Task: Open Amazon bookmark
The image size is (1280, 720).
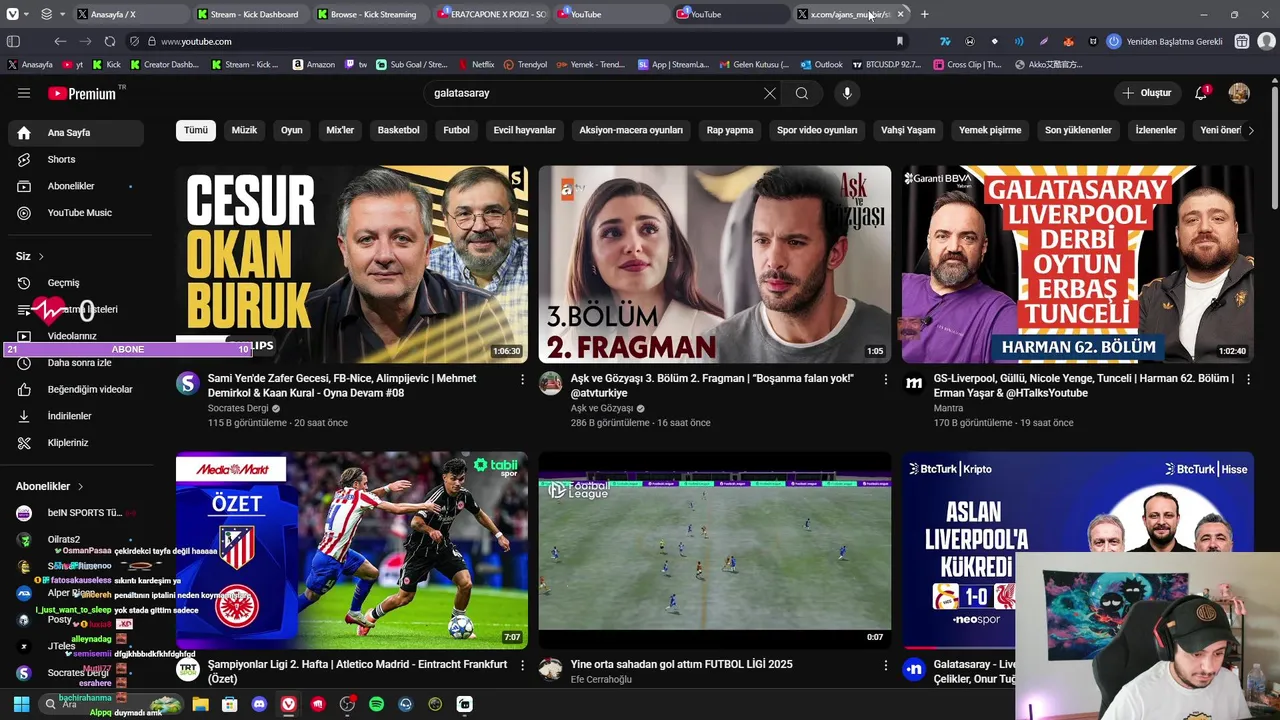Action: [314, 64]
